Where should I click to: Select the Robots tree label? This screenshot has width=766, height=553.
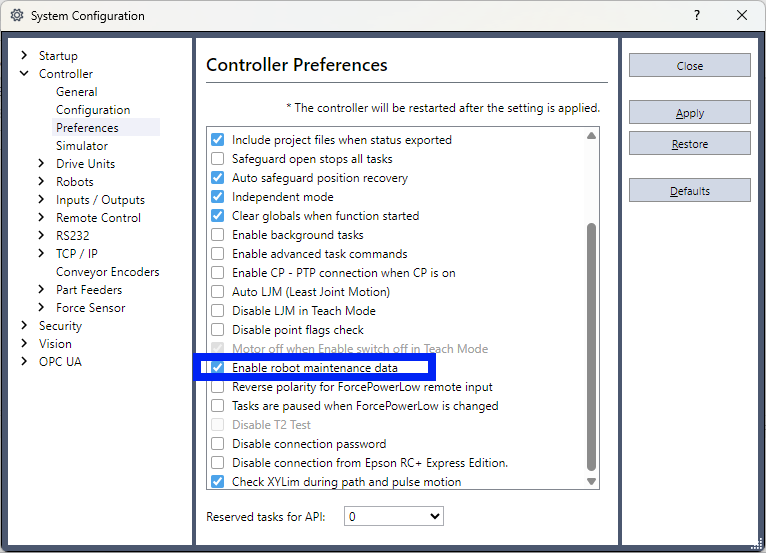point(74,182)
